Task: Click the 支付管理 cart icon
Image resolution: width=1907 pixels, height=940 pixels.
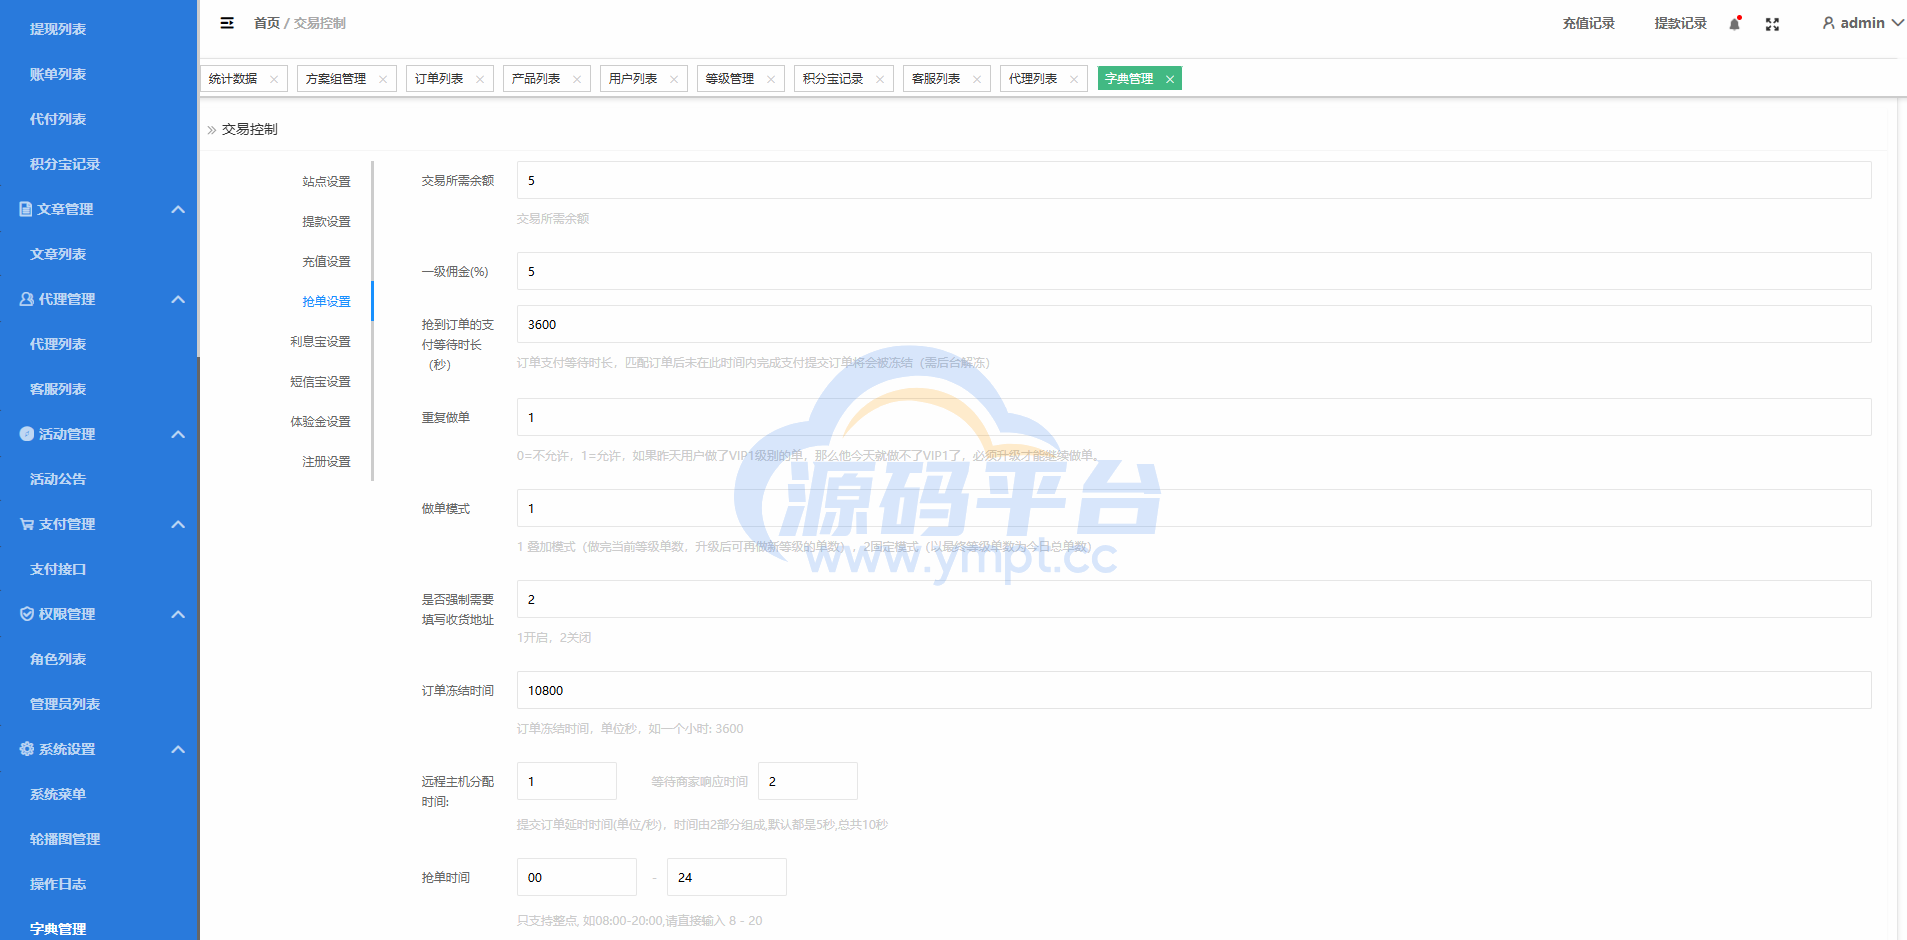Action: (26, 524)
